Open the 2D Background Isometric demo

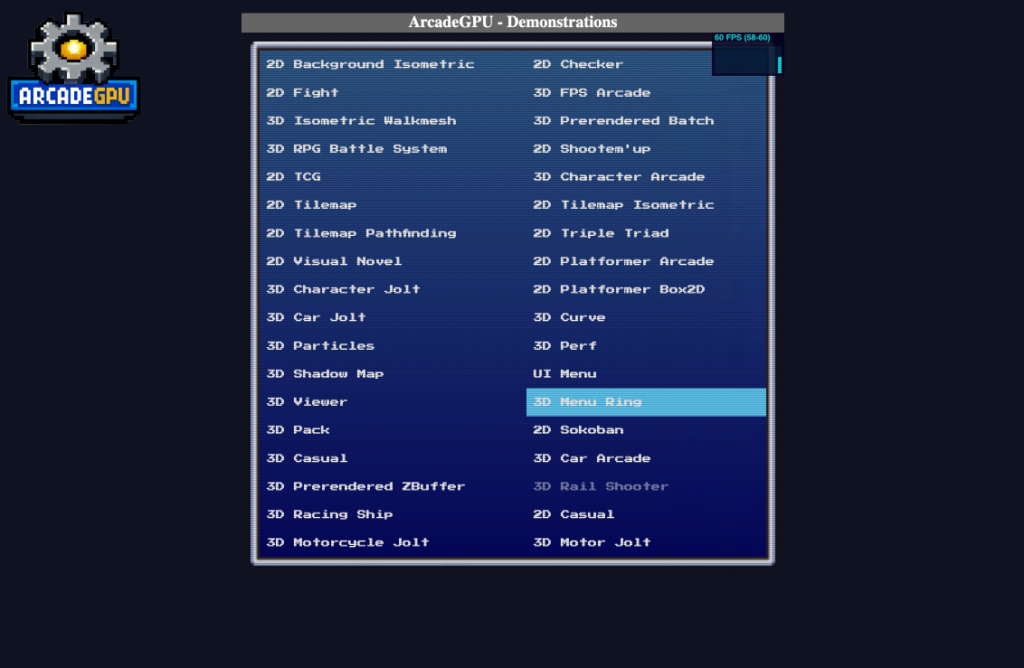click(x=370, y=64)
